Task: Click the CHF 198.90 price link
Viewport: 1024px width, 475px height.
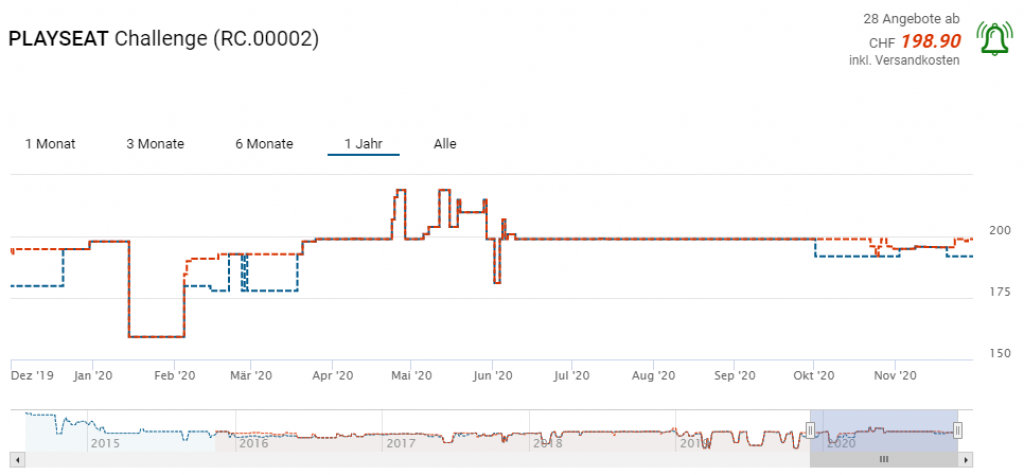Action: click(x=930, y=41)
